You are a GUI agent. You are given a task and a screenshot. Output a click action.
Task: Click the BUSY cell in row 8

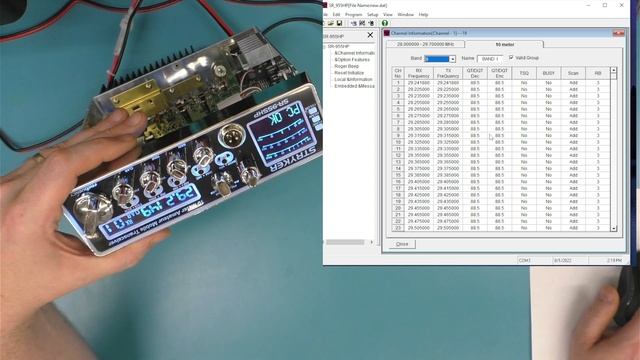pos(548,129)
